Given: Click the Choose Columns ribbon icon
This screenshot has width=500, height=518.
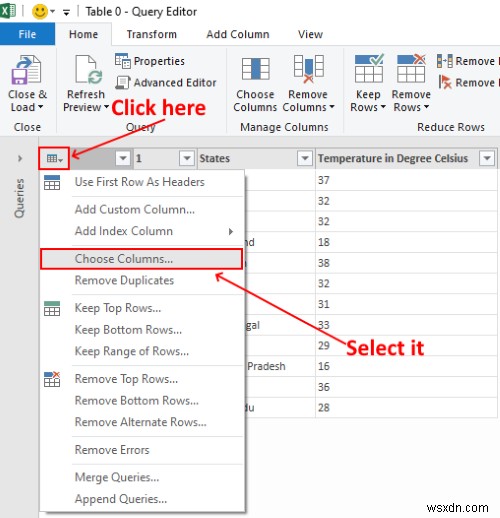Looking at the screenshot, I should [x=256, y=69].
